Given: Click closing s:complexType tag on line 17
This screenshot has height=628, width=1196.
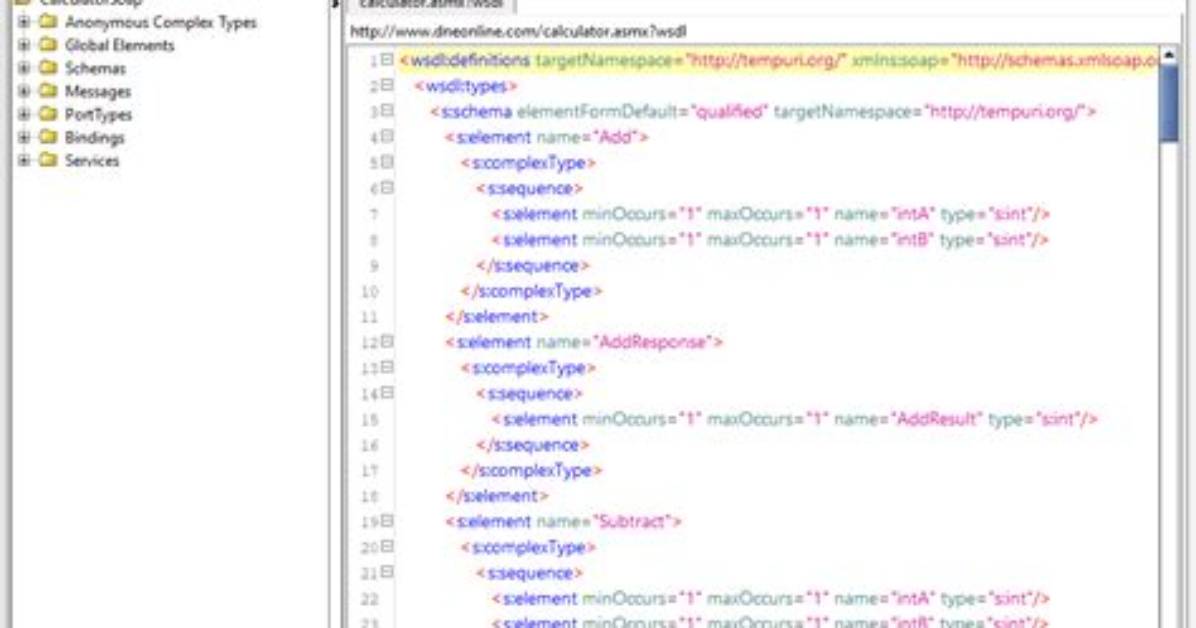Looking at the screenshot, I should coord(532,471).
